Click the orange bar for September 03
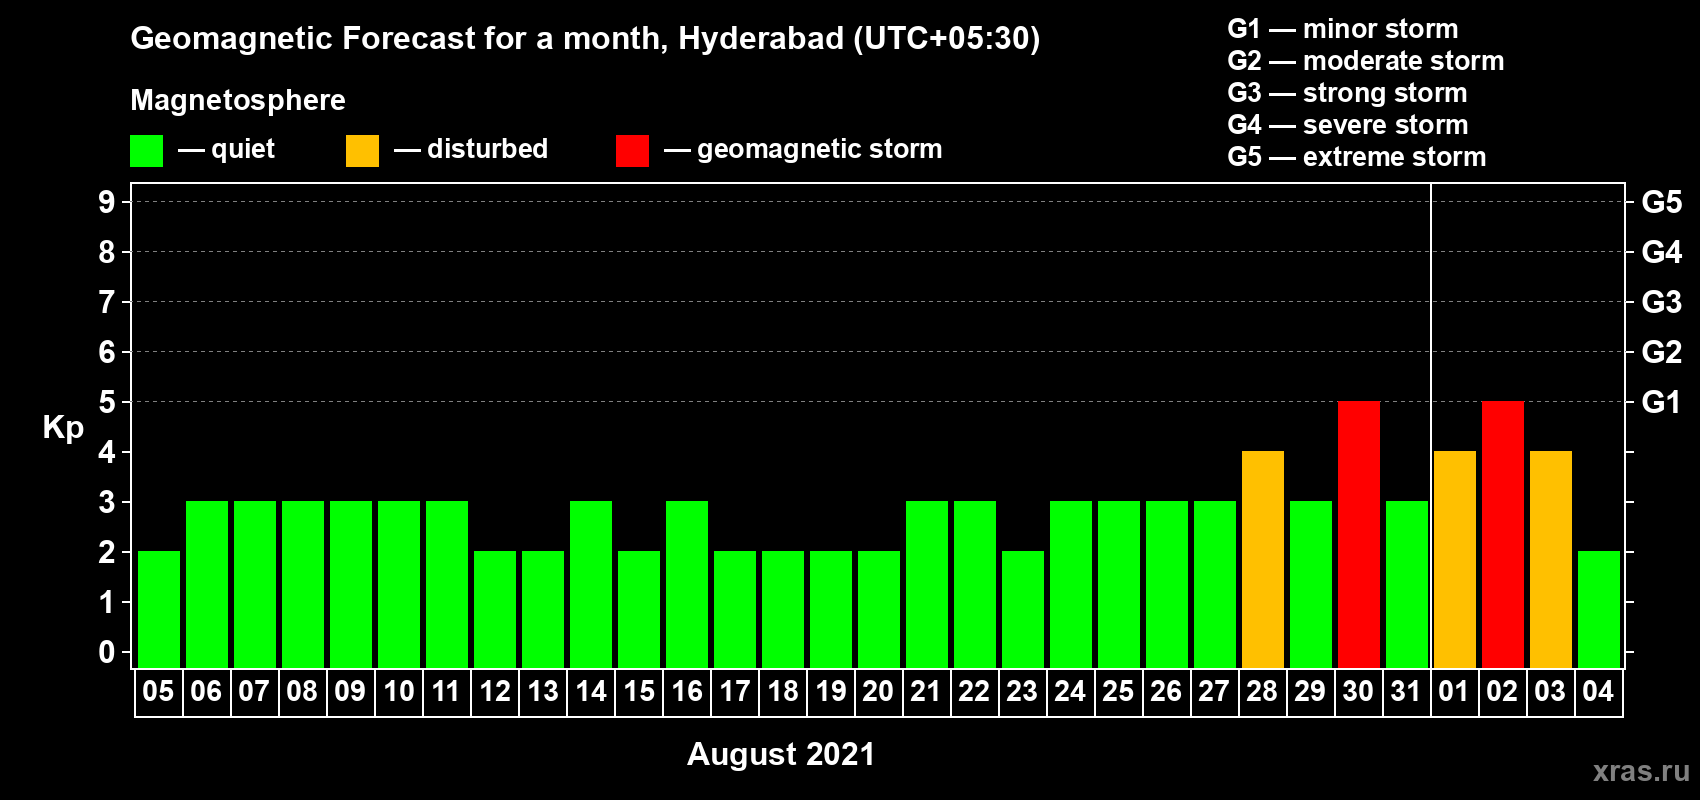The width and height of the screenshot is (1700, 800). pyautogui.click(x=1551, y=559)
